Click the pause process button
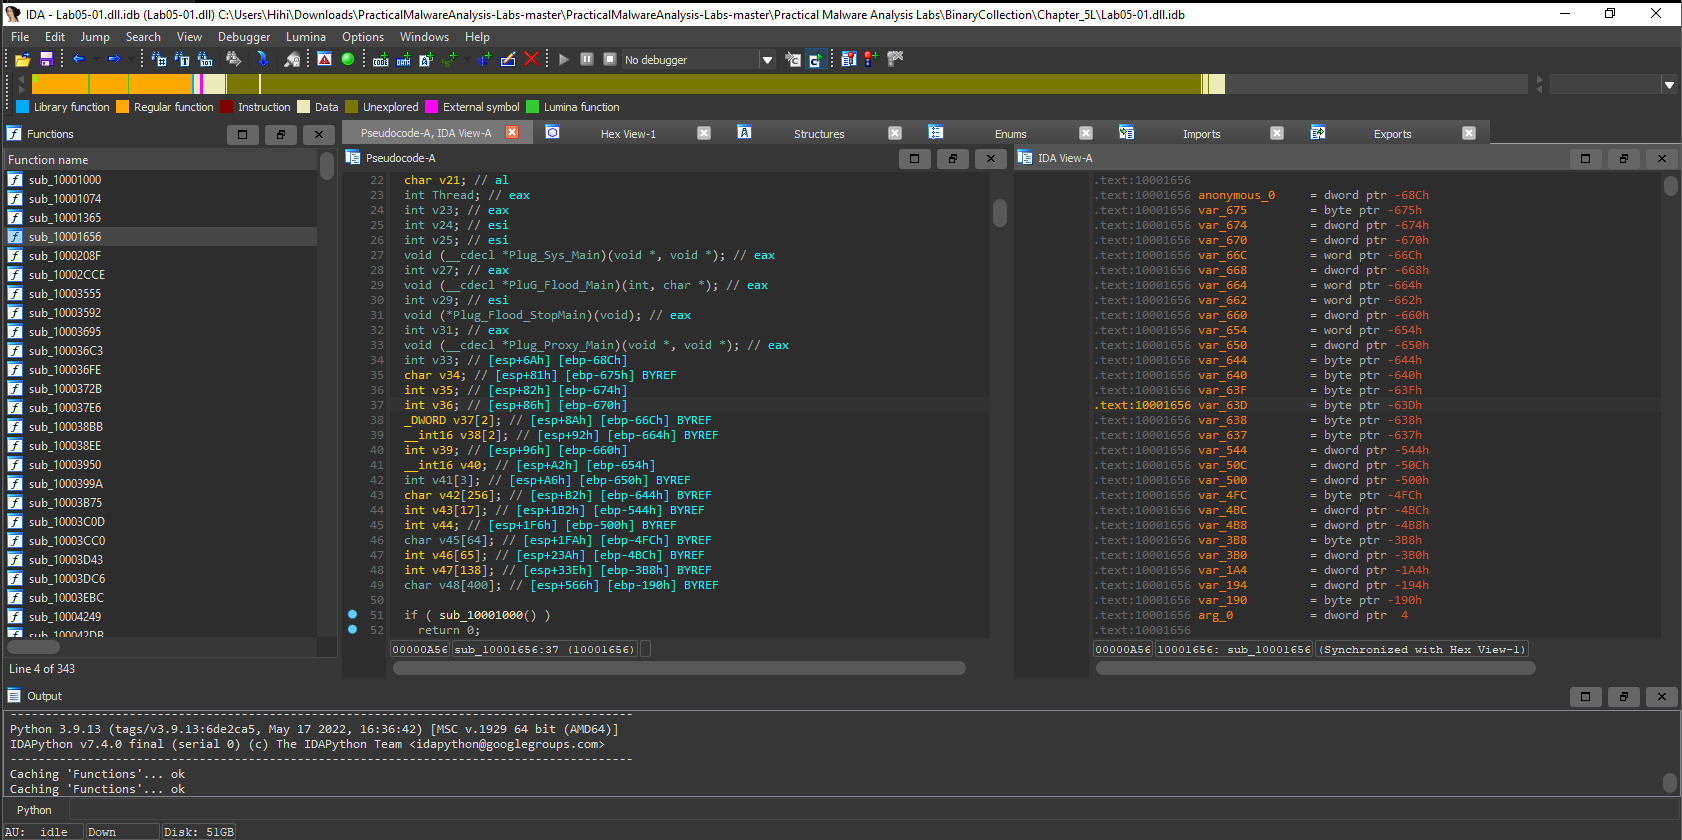Screen dimensions: 1682x840 click(x=587, y=60)
